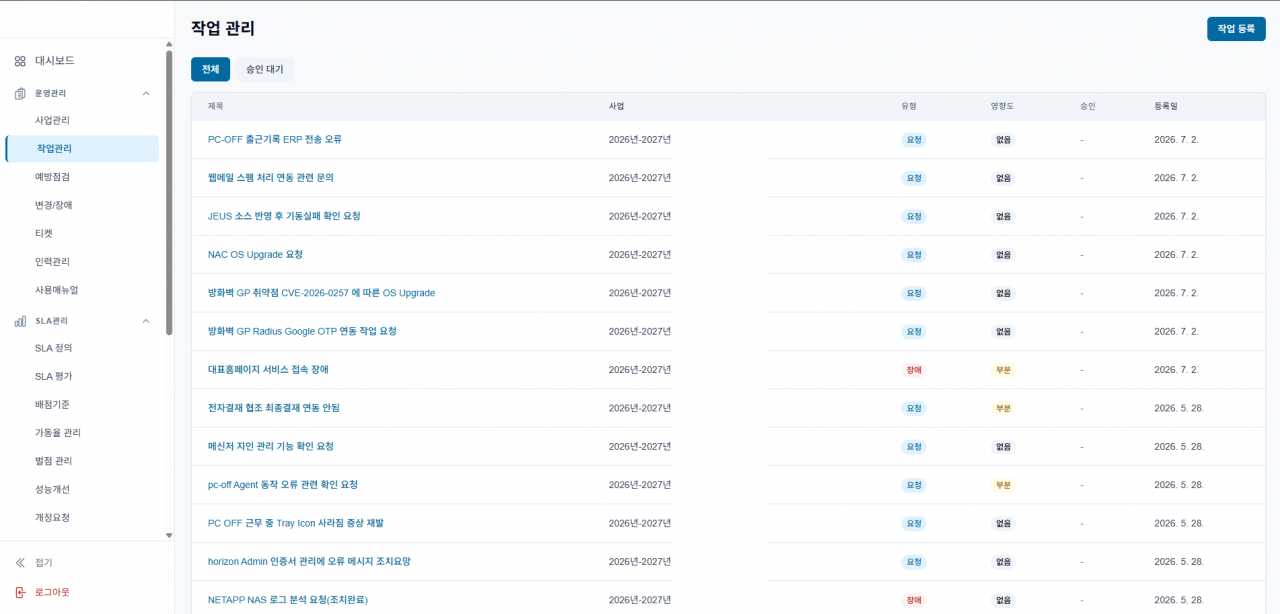Viewport: 1280px width, 614px height.
Task: Open PC-OFF 출근기록 ERP 전송 오류 task
Action: (x=275, y=139)
